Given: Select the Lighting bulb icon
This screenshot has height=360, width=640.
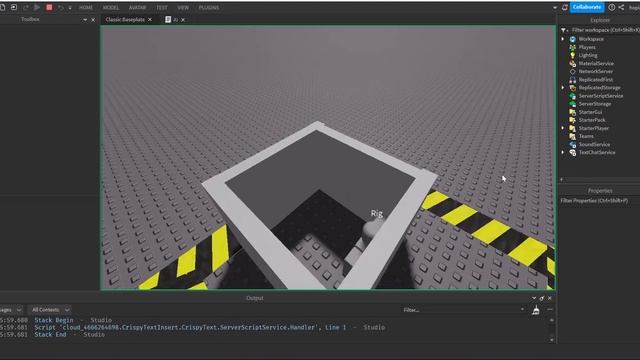Looking at the screenshot, I should click(x=573, y=56).
